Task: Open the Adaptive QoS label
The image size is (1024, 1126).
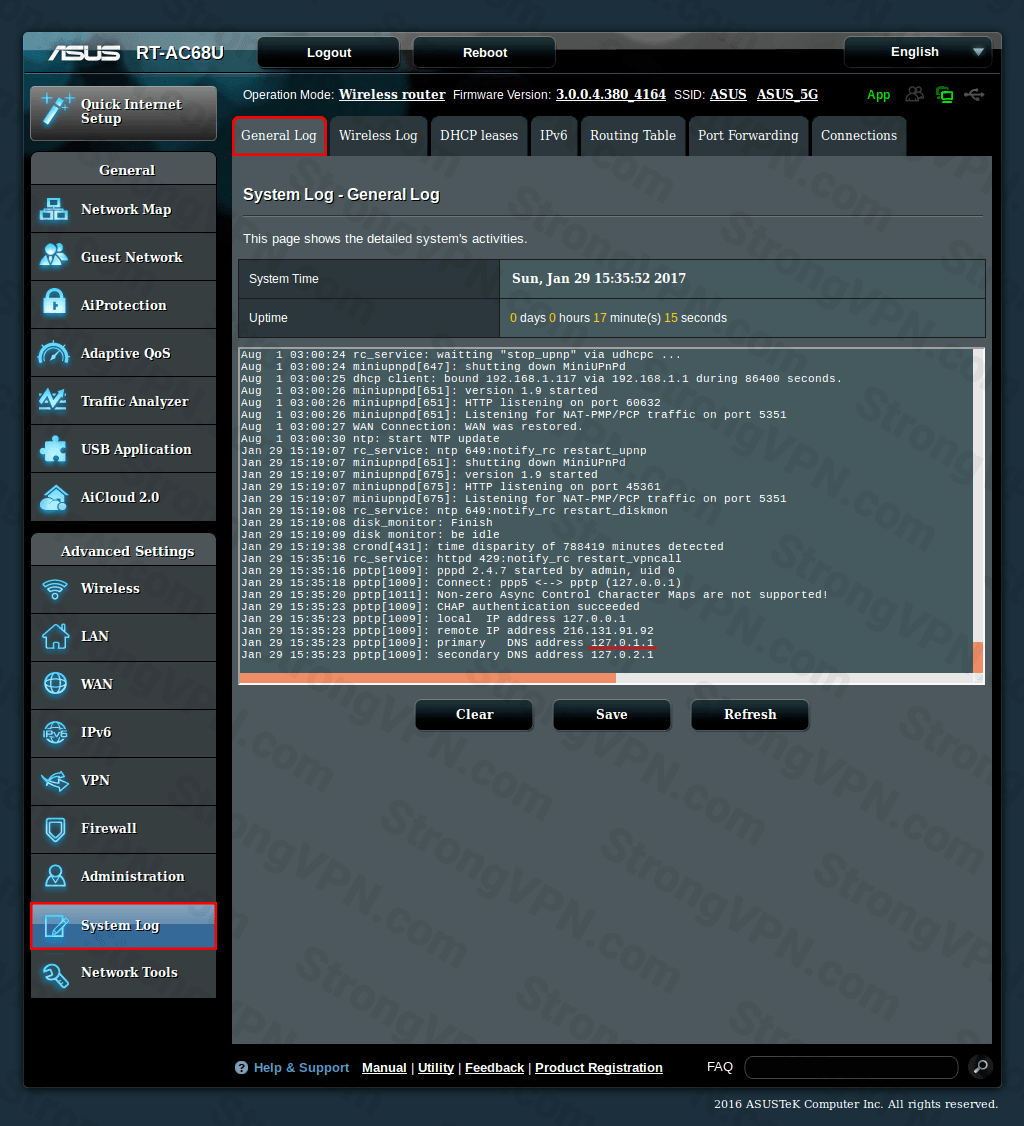Action: 126,353
